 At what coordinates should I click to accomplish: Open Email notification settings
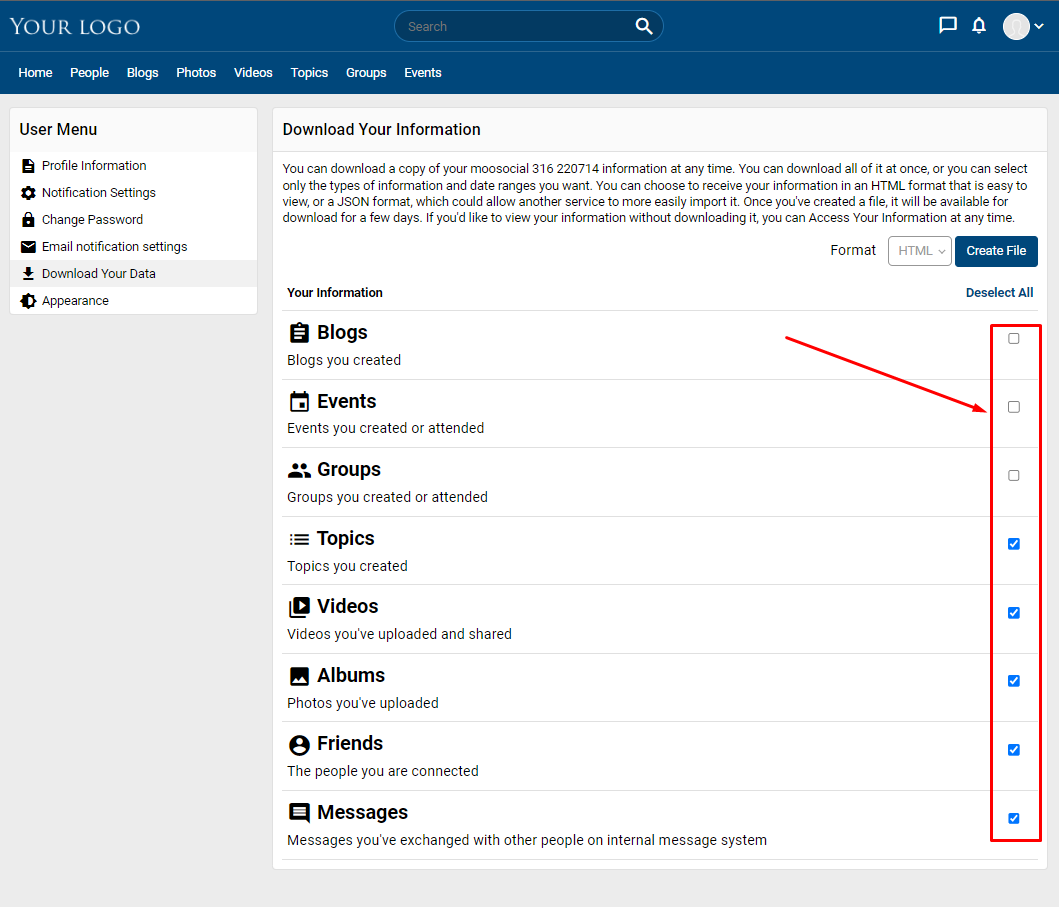tap(134, 247)
